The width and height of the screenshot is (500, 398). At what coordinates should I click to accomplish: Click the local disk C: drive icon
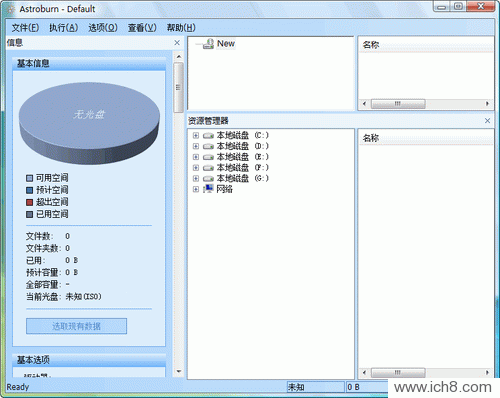click(x=208, y=136)
